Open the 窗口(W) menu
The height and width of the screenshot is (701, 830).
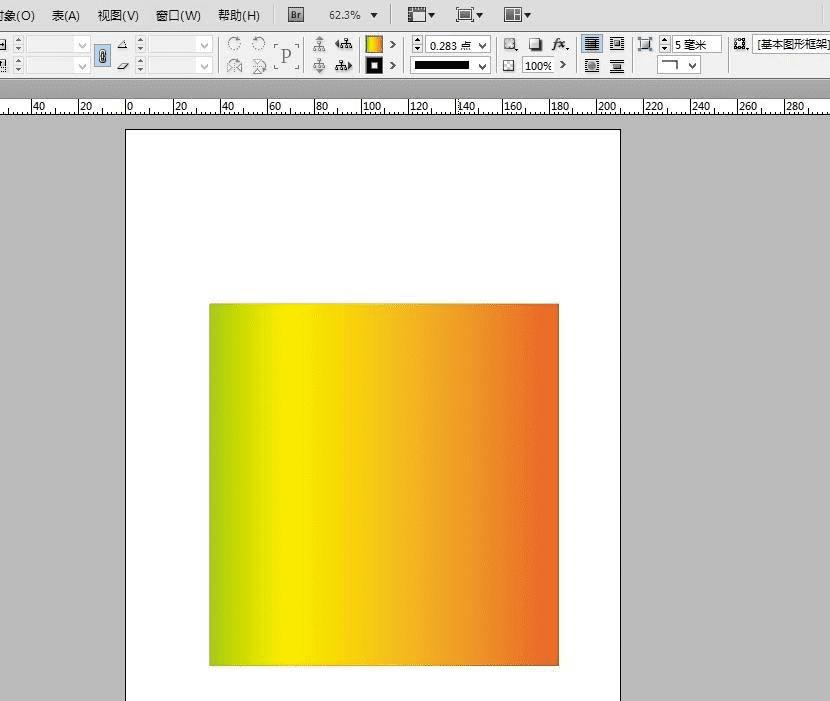point(178,15)
